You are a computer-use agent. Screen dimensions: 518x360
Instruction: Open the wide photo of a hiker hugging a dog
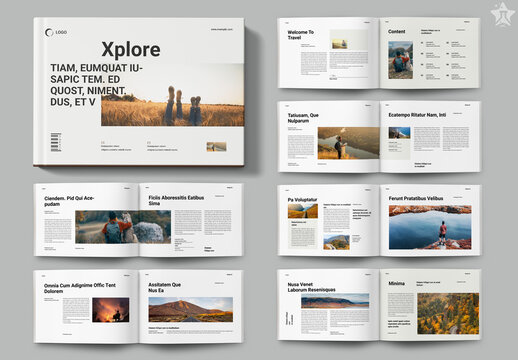[123, 227]
